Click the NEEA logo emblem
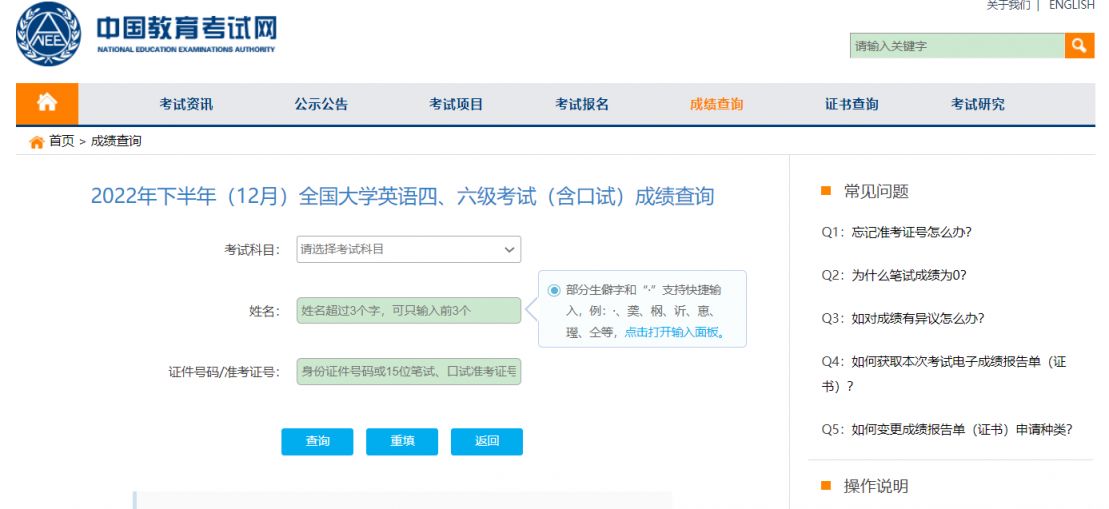1109x509 pixels. tap(47, 35)
